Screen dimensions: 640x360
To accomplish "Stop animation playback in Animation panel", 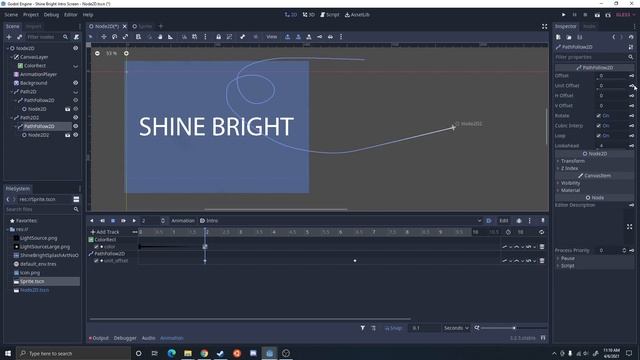I will (x=113, y=220).
